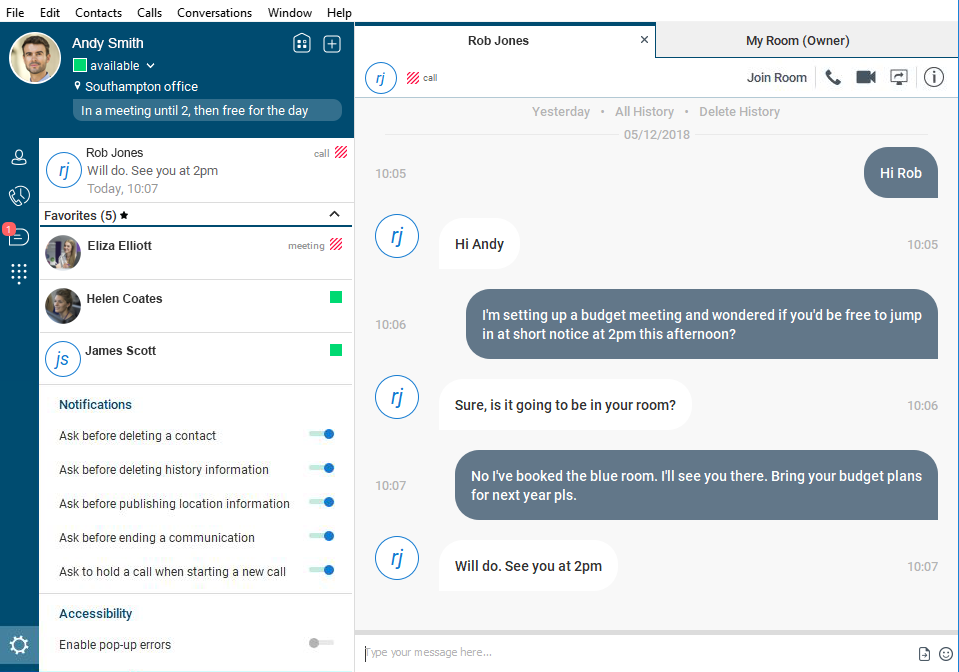The width and height of the screenshot is (959, 672).
Task: Click the budget meeting message bubble
Action: point(702,324)
